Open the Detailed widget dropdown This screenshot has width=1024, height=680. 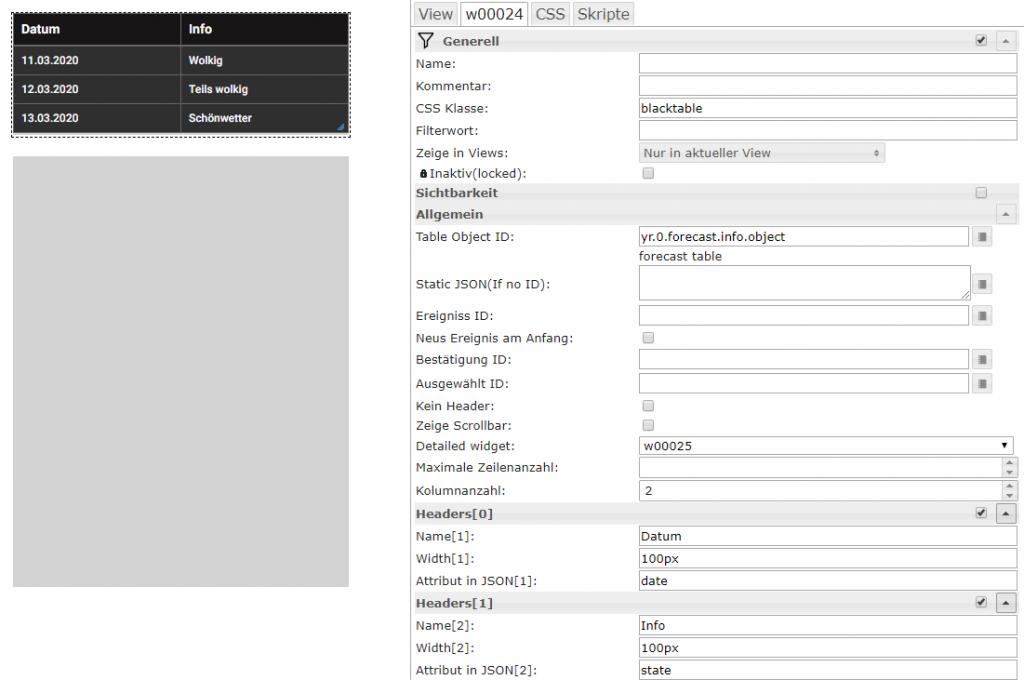click(825, 446)
